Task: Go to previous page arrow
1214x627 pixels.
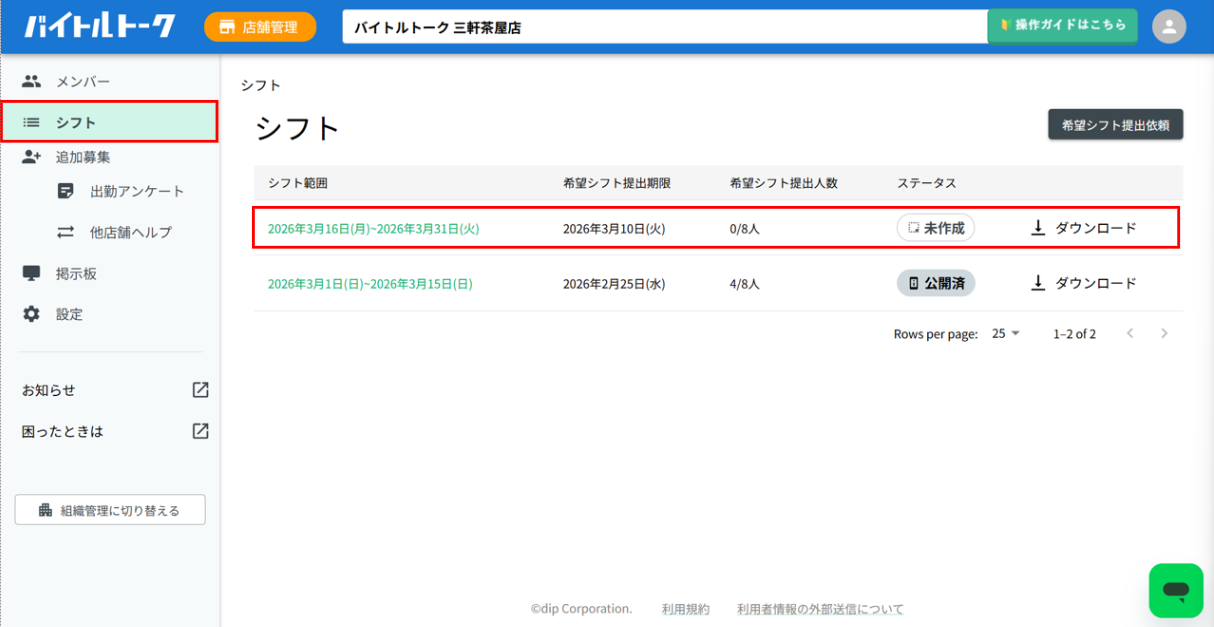Action: 1130,333
